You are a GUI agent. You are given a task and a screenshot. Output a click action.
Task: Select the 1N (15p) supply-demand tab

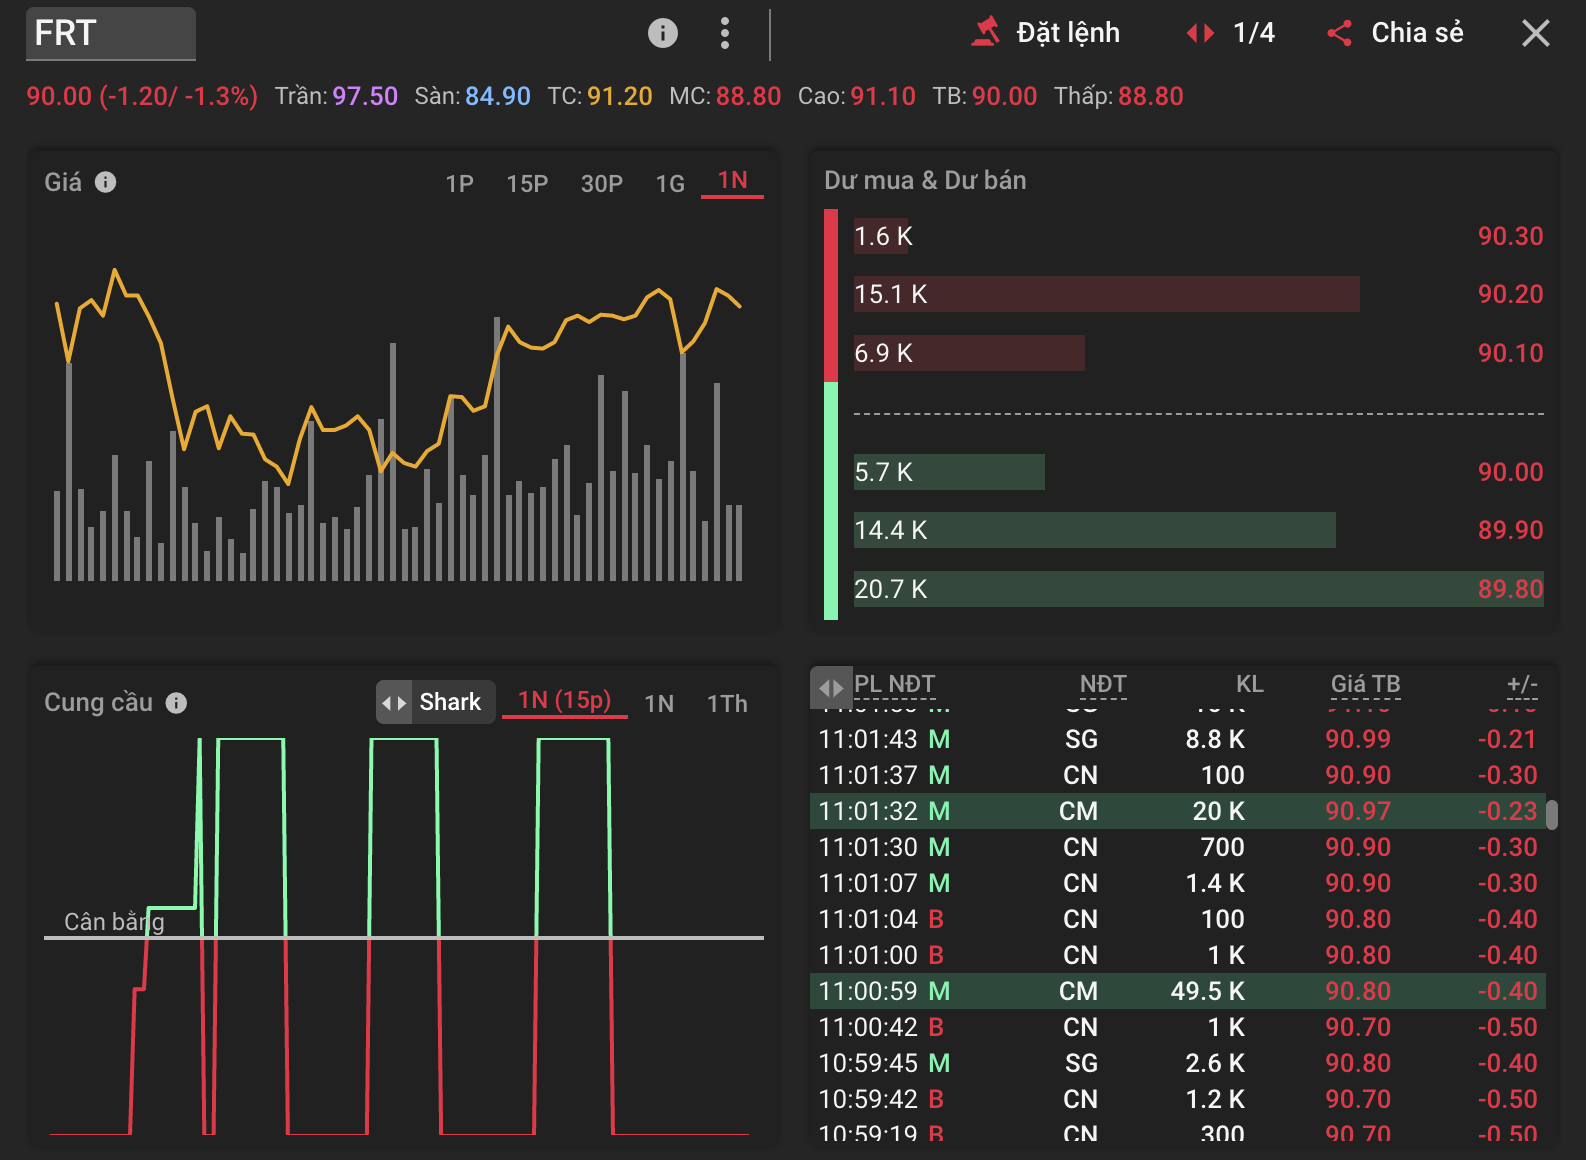(564, 701)
